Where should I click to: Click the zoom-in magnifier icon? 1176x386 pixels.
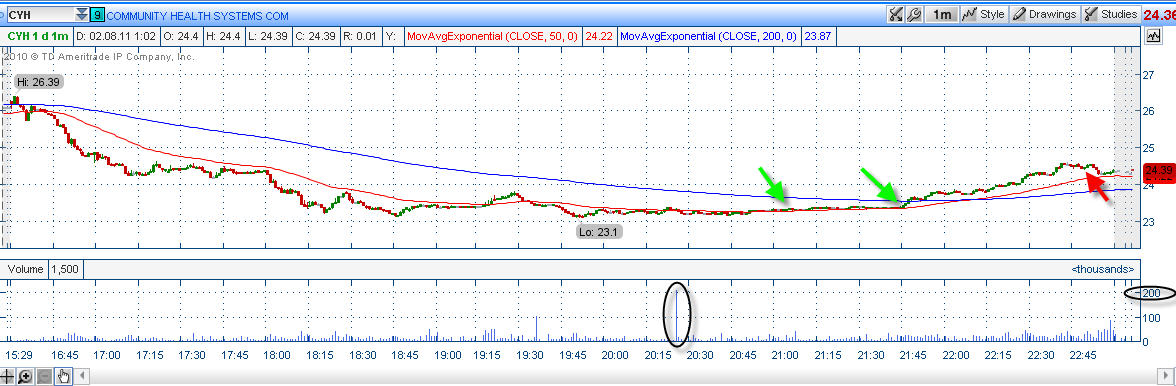pyautogui.click(x=25, y=376)
